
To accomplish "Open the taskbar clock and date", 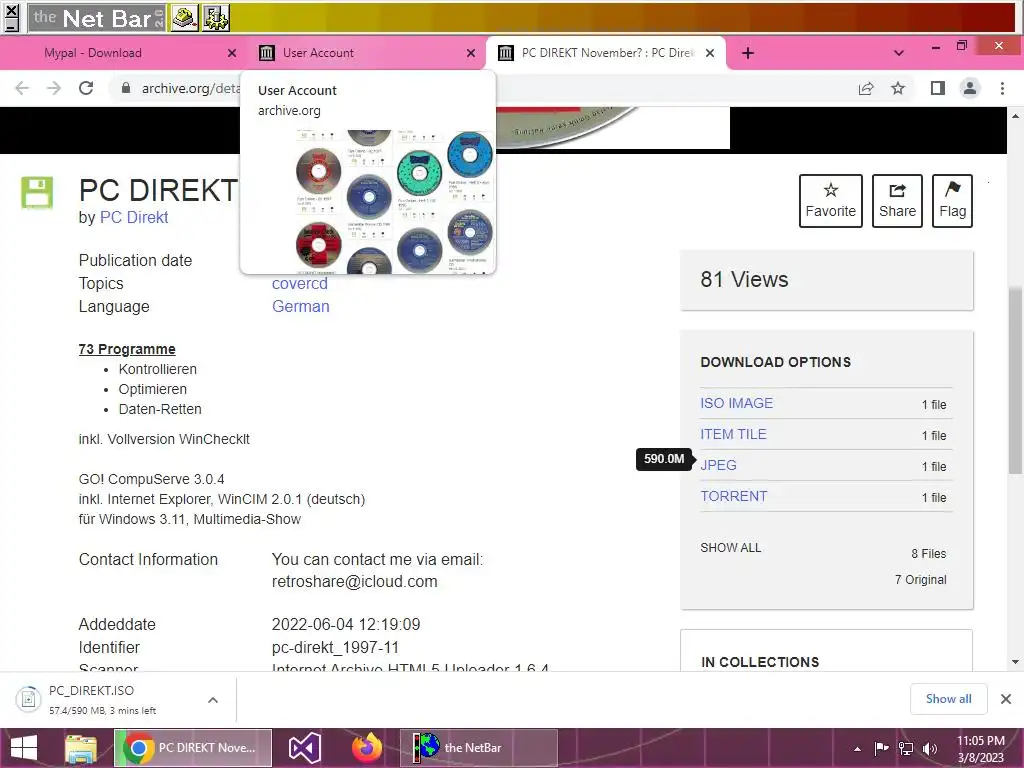I will point(980,749).
